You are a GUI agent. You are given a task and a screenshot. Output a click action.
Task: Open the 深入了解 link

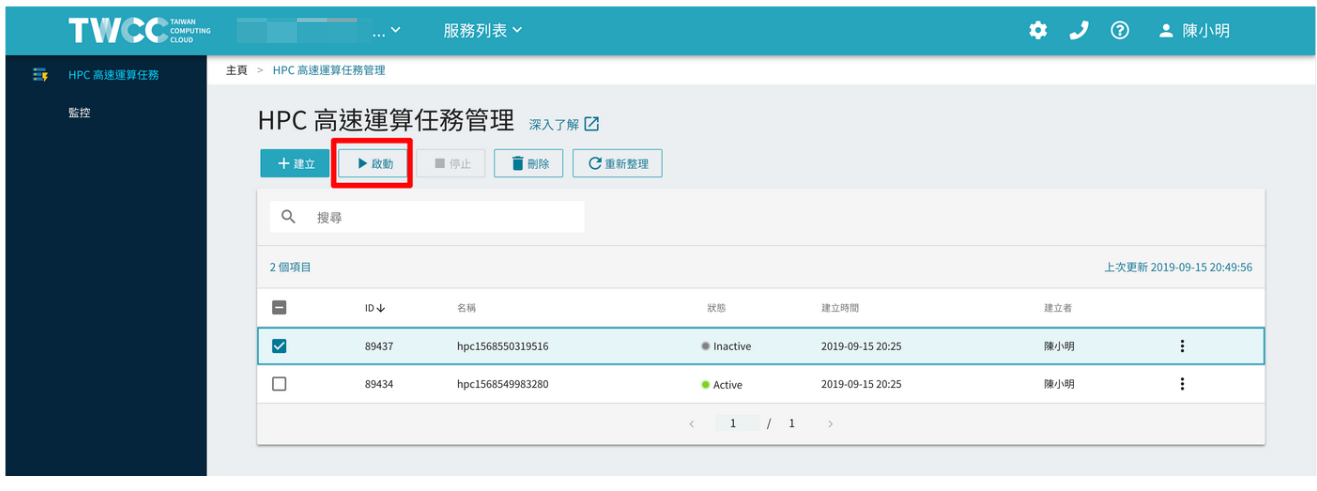click(564, 124)
